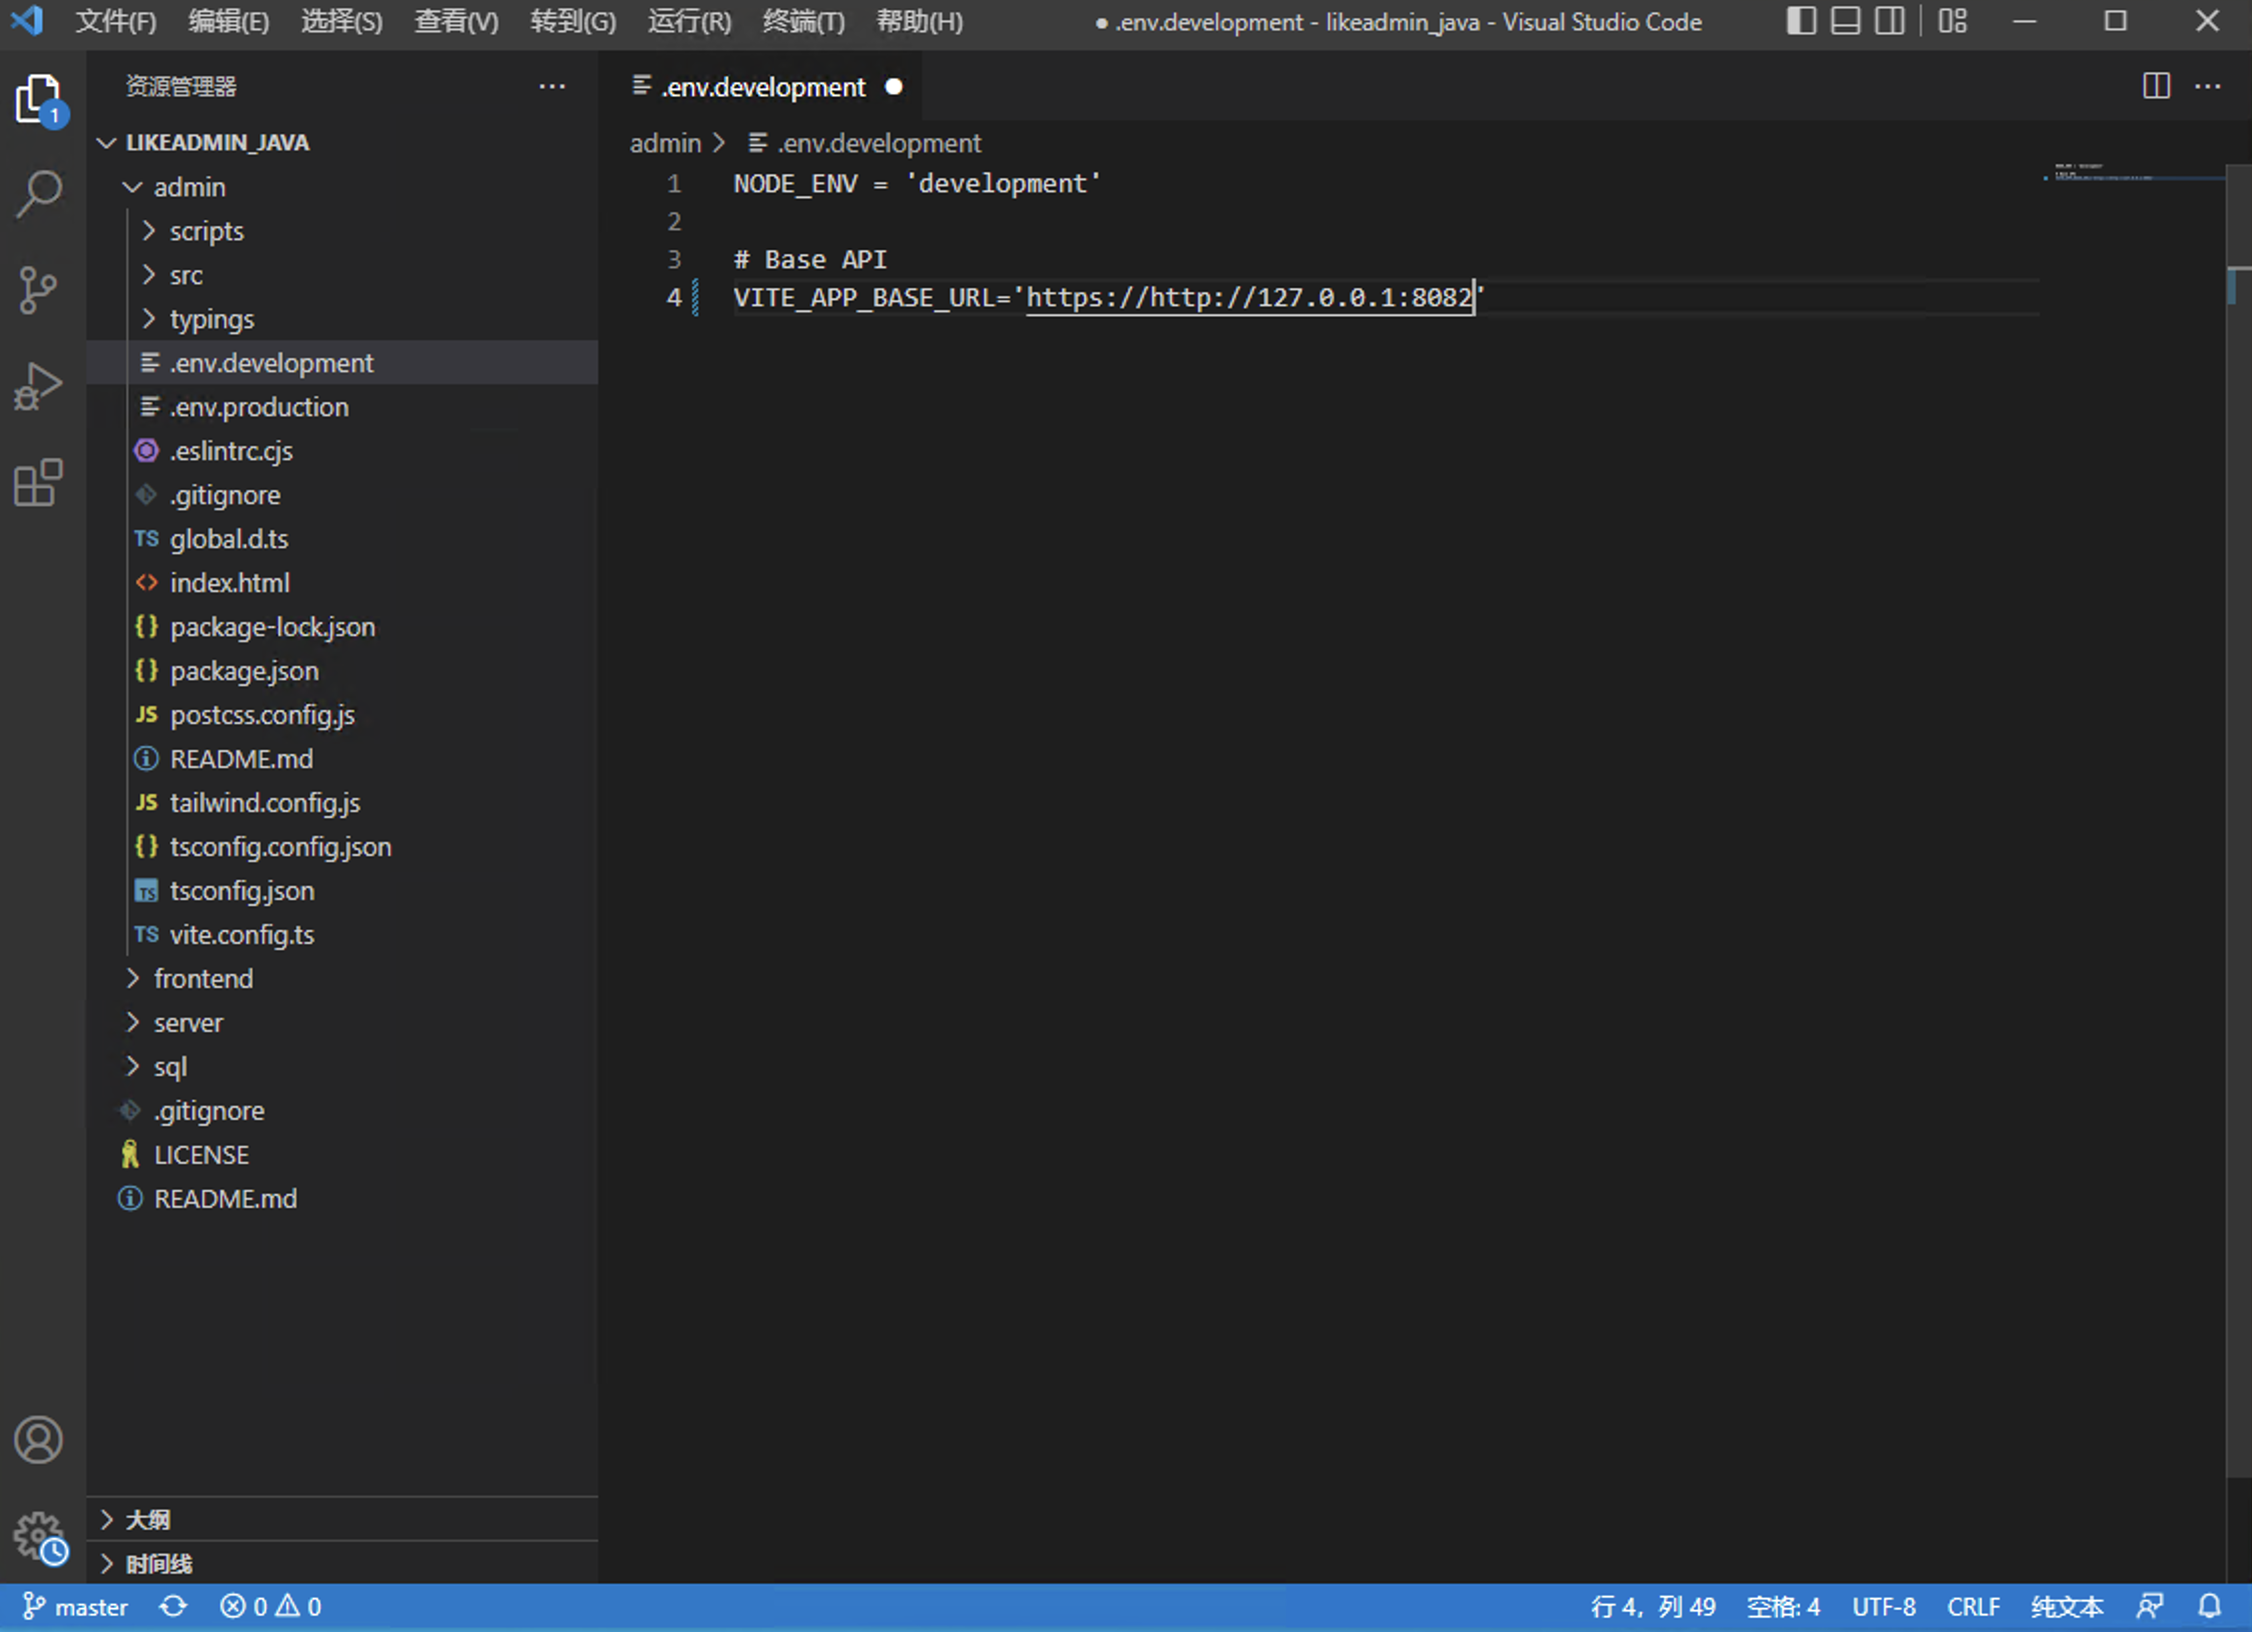
Task: Open notifications bell in status bar
Action: tap(2210, 1607)
